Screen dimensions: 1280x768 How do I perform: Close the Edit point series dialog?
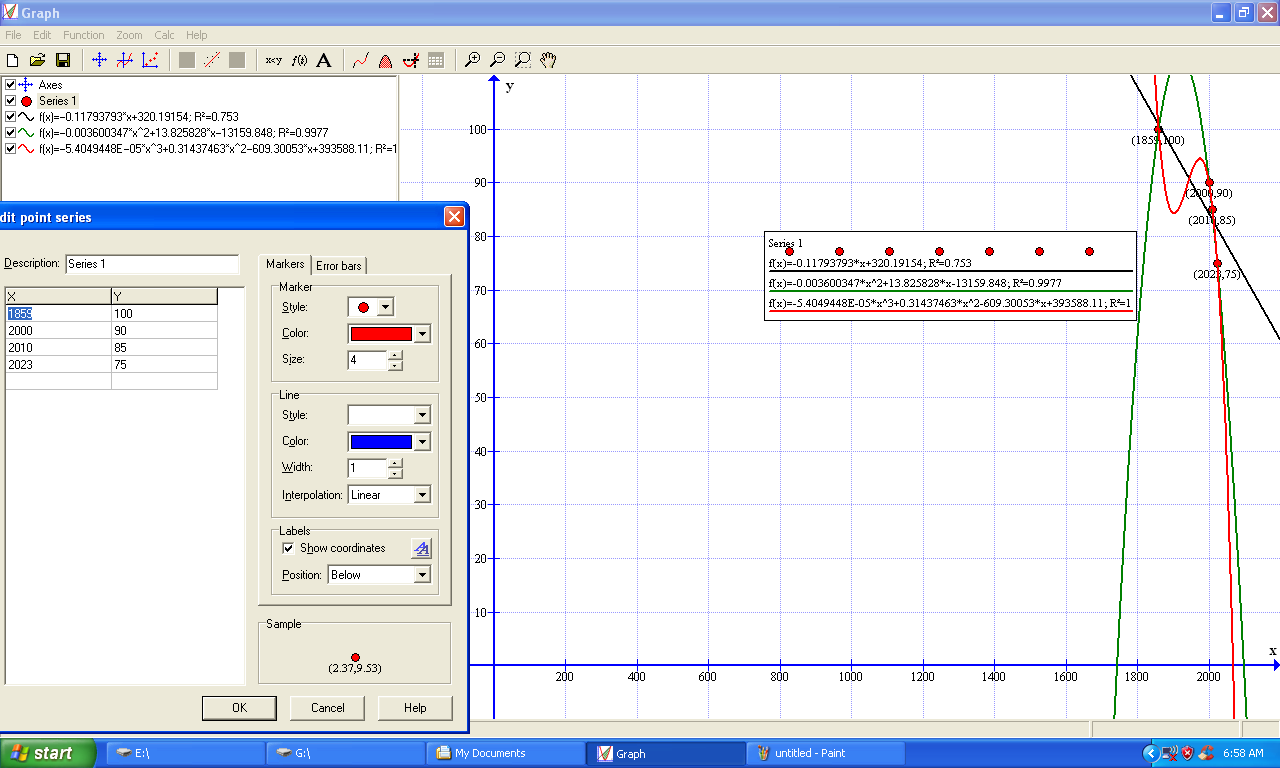pyautogui.click(x=454, y=216)
